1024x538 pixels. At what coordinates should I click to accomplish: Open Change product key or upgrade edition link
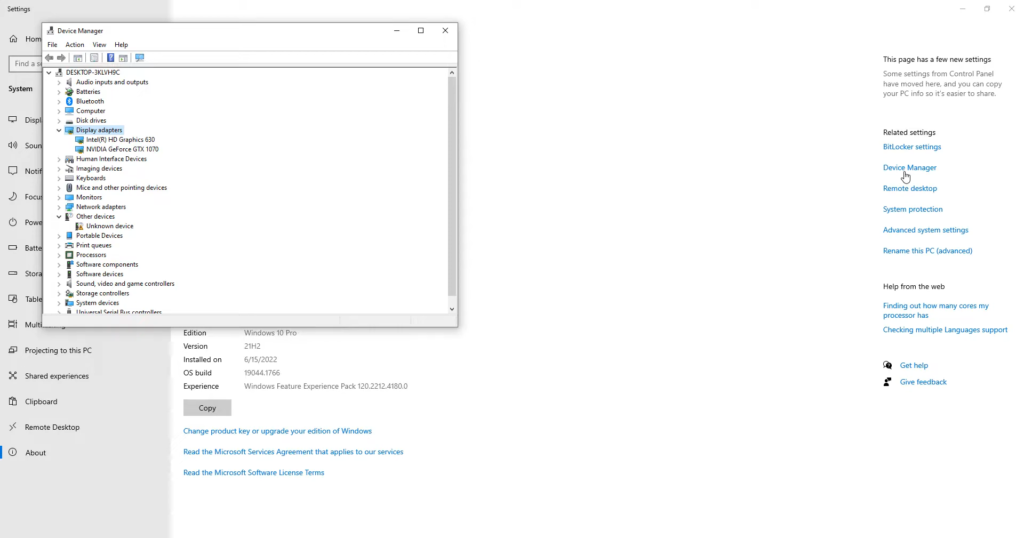point(278,431)
